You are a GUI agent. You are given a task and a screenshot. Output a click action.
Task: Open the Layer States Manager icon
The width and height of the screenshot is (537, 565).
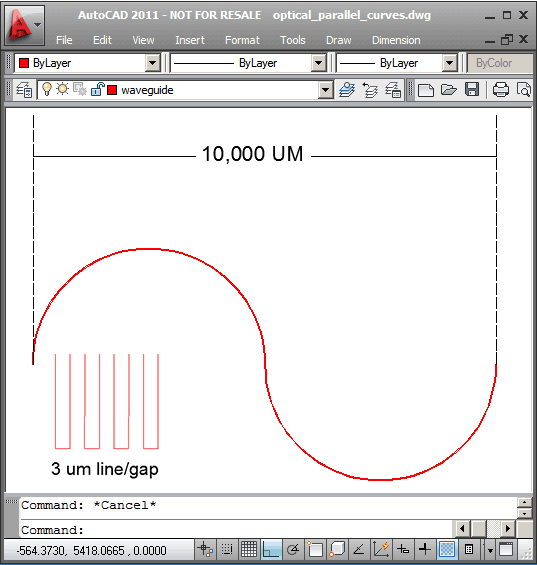coord(393,90)
